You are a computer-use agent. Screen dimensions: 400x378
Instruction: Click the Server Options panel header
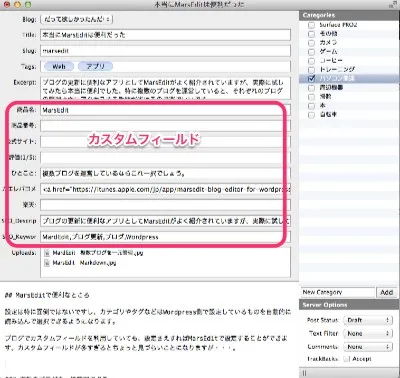[x=349, y=305]
